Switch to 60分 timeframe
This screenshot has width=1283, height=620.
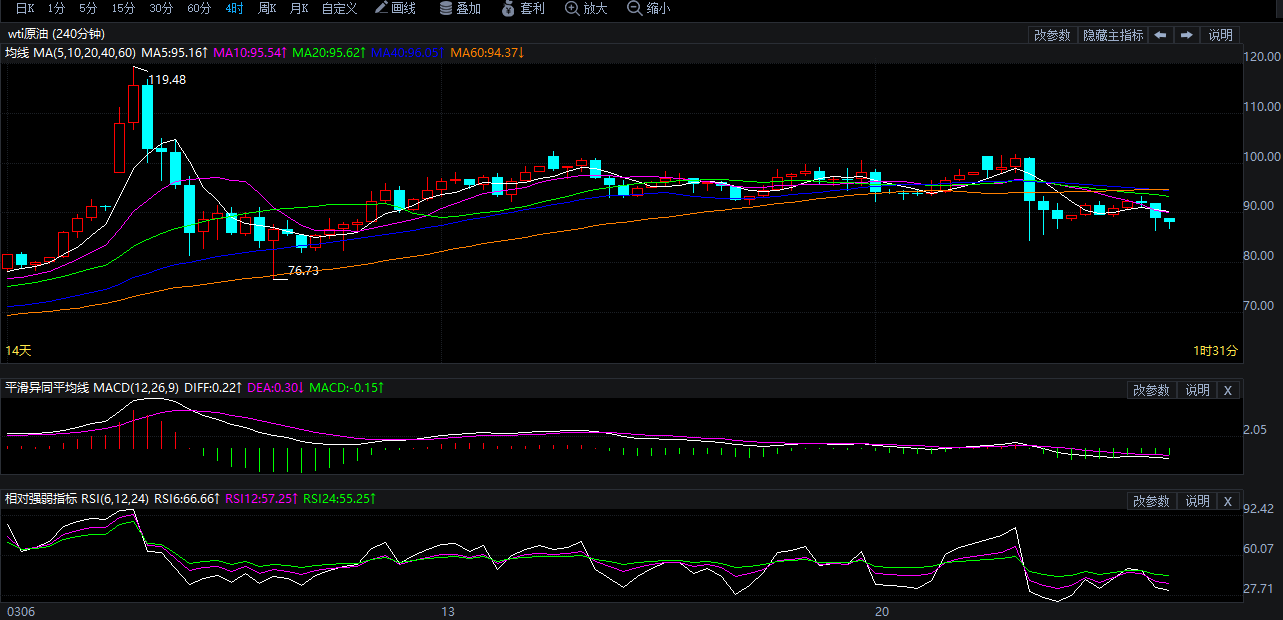tap(199, 9)
